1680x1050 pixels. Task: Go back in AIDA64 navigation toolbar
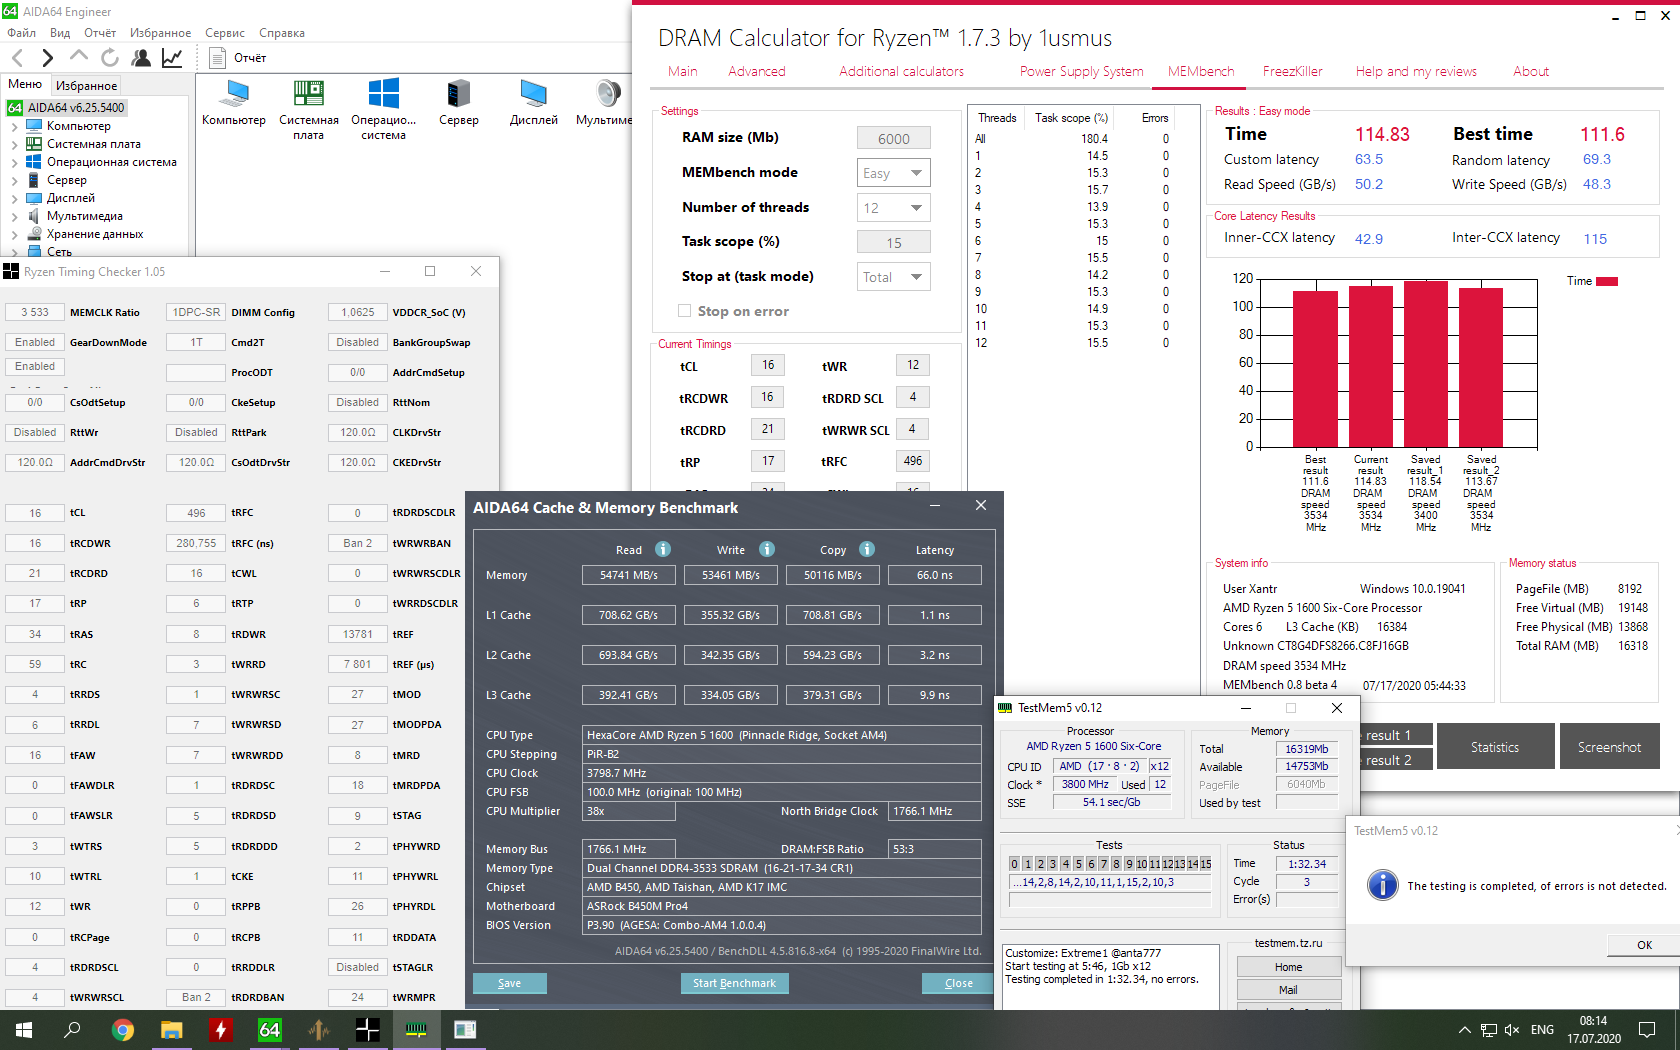pyautogui.click(x=17, y=58)
